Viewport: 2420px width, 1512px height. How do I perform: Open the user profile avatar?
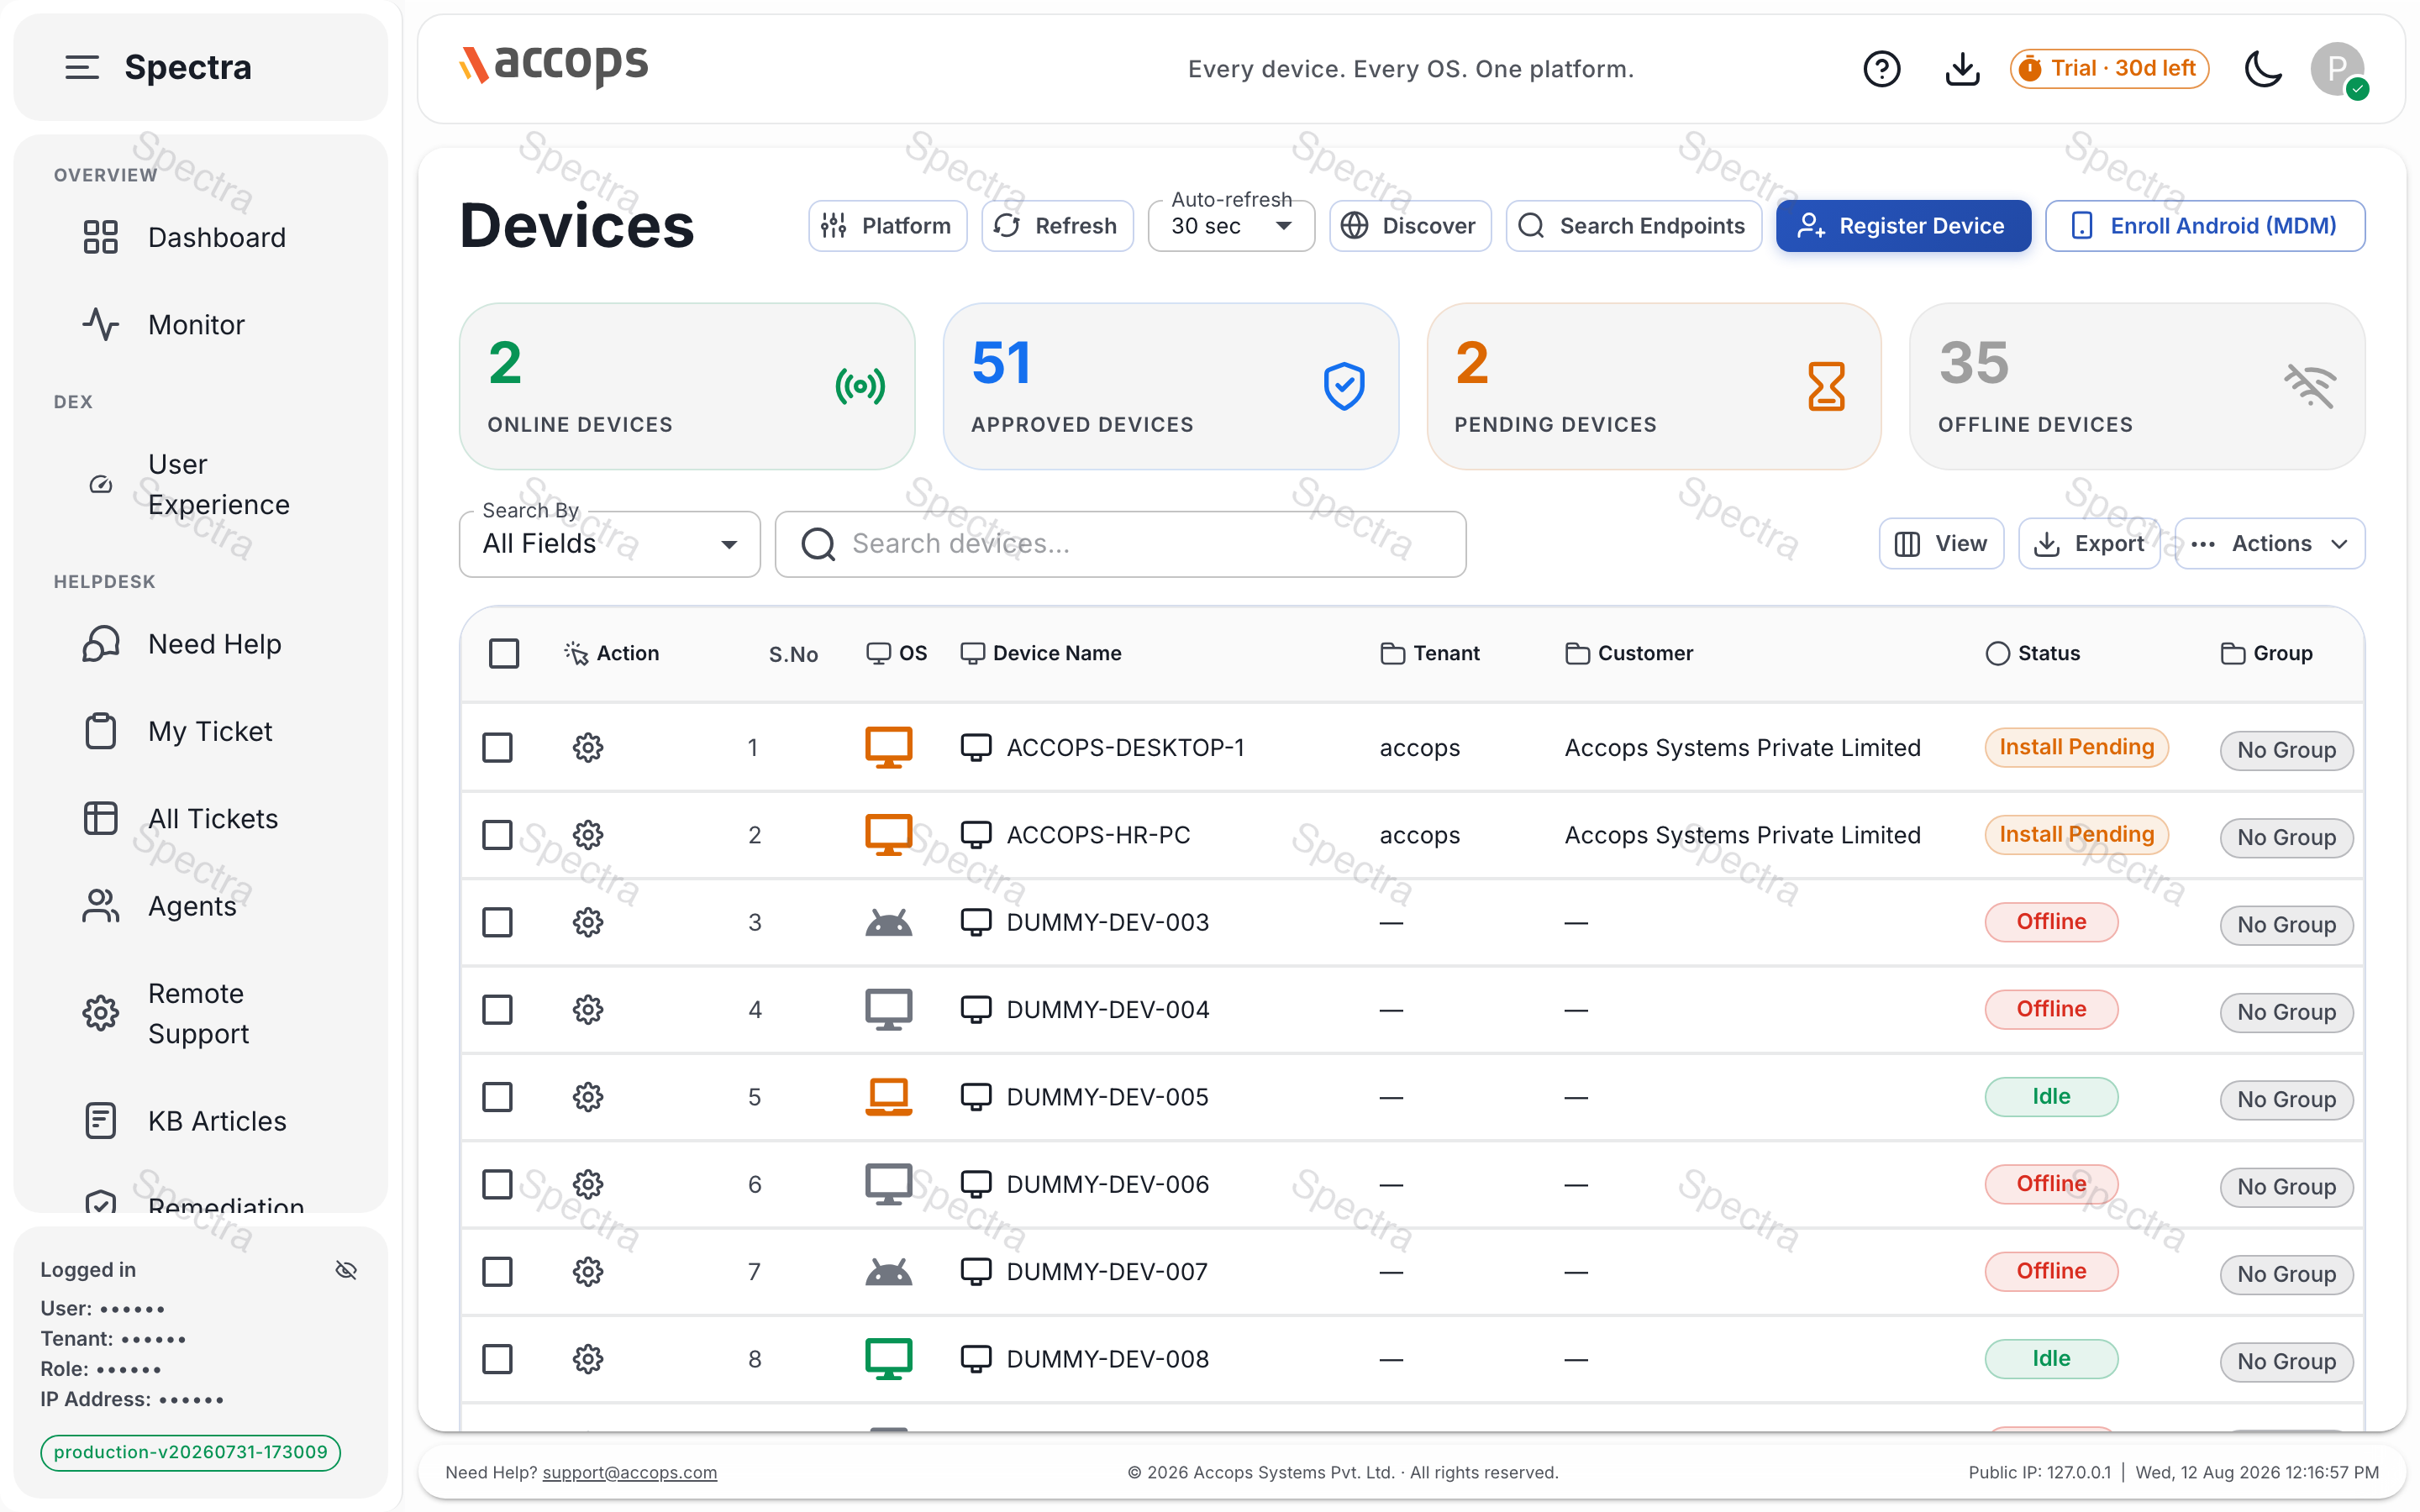pyautogui.click(x=2337, y=69)
